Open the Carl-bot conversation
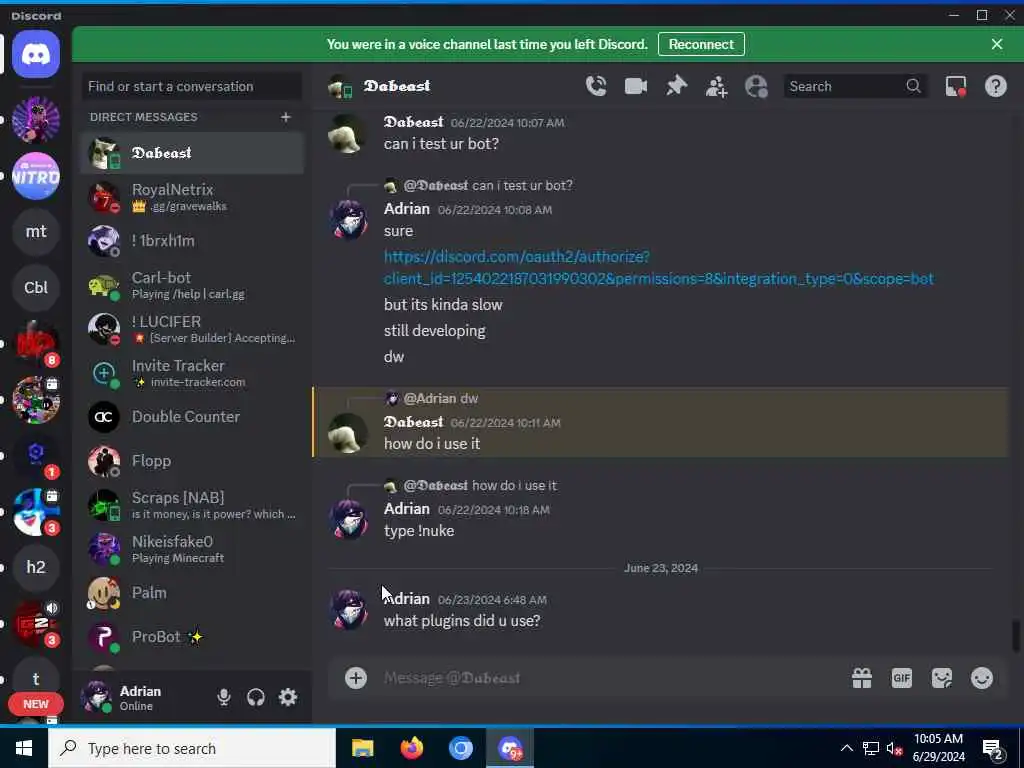Image resolution: width=1024 pixels, height=768 pixels. click(192, 285)
